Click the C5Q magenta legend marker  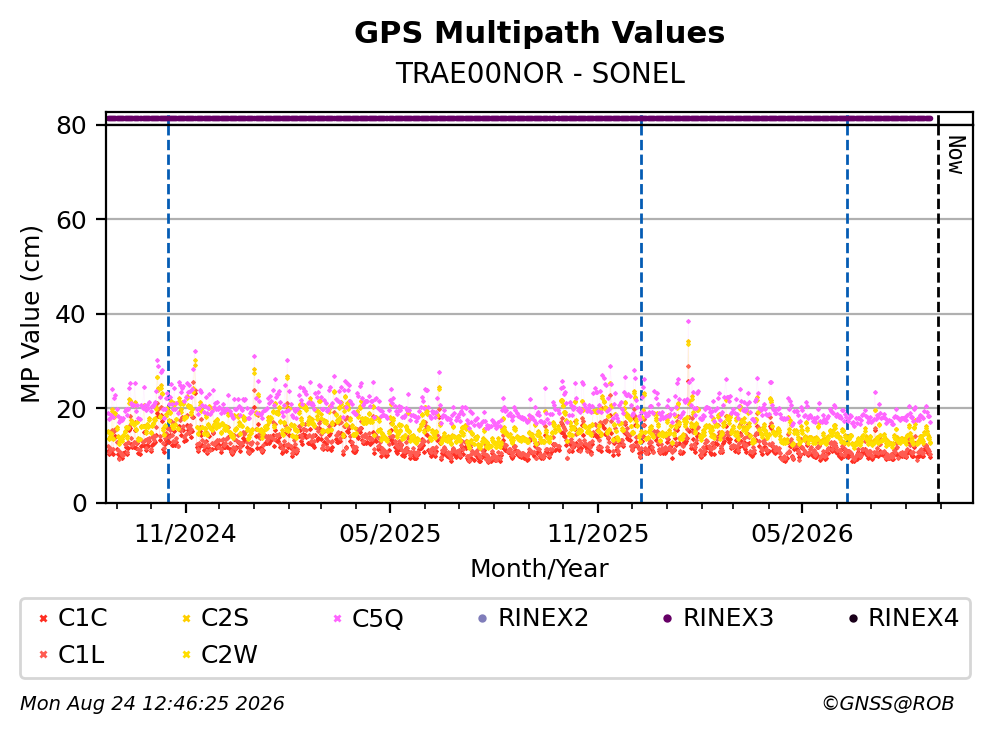click(337, 618)
